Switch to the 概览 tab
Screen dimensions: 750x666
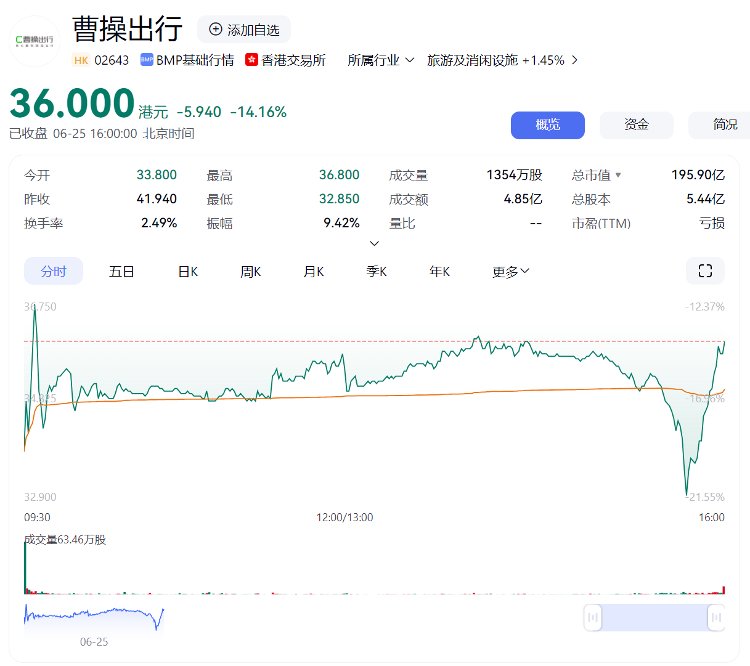point(548,125)
